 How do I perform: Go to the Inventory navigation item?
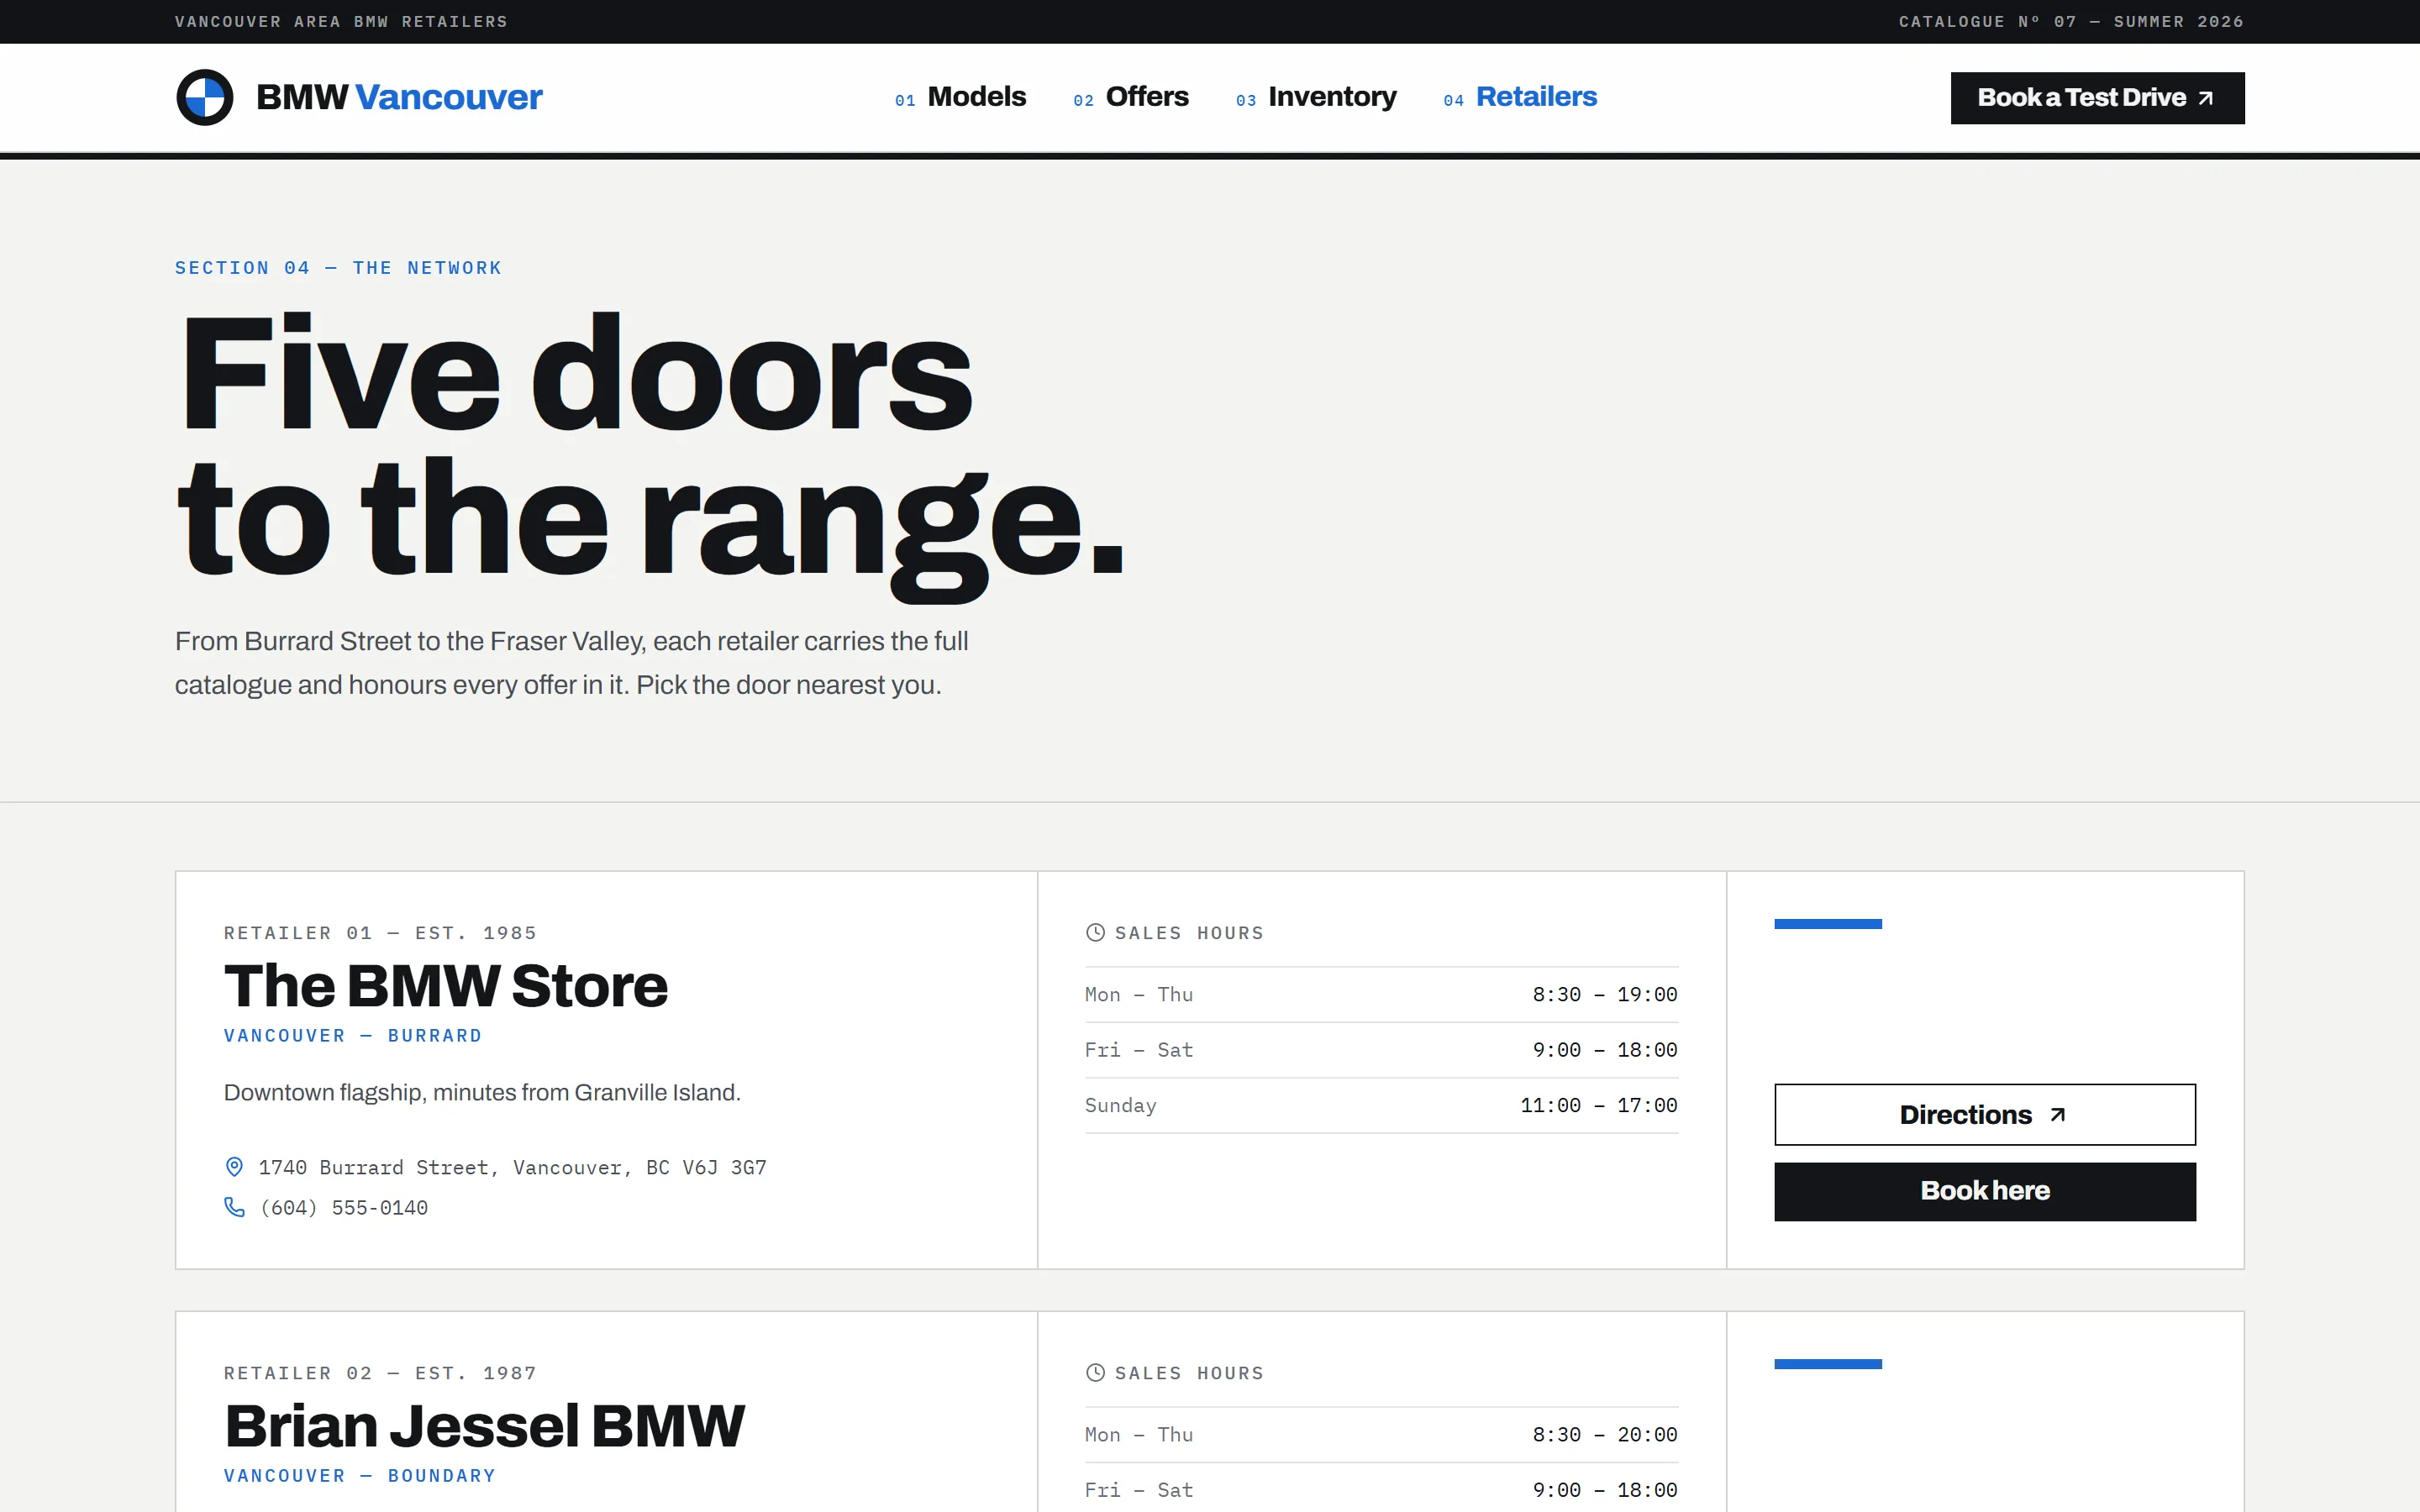pyautogui.click(x=1316, y=97)
